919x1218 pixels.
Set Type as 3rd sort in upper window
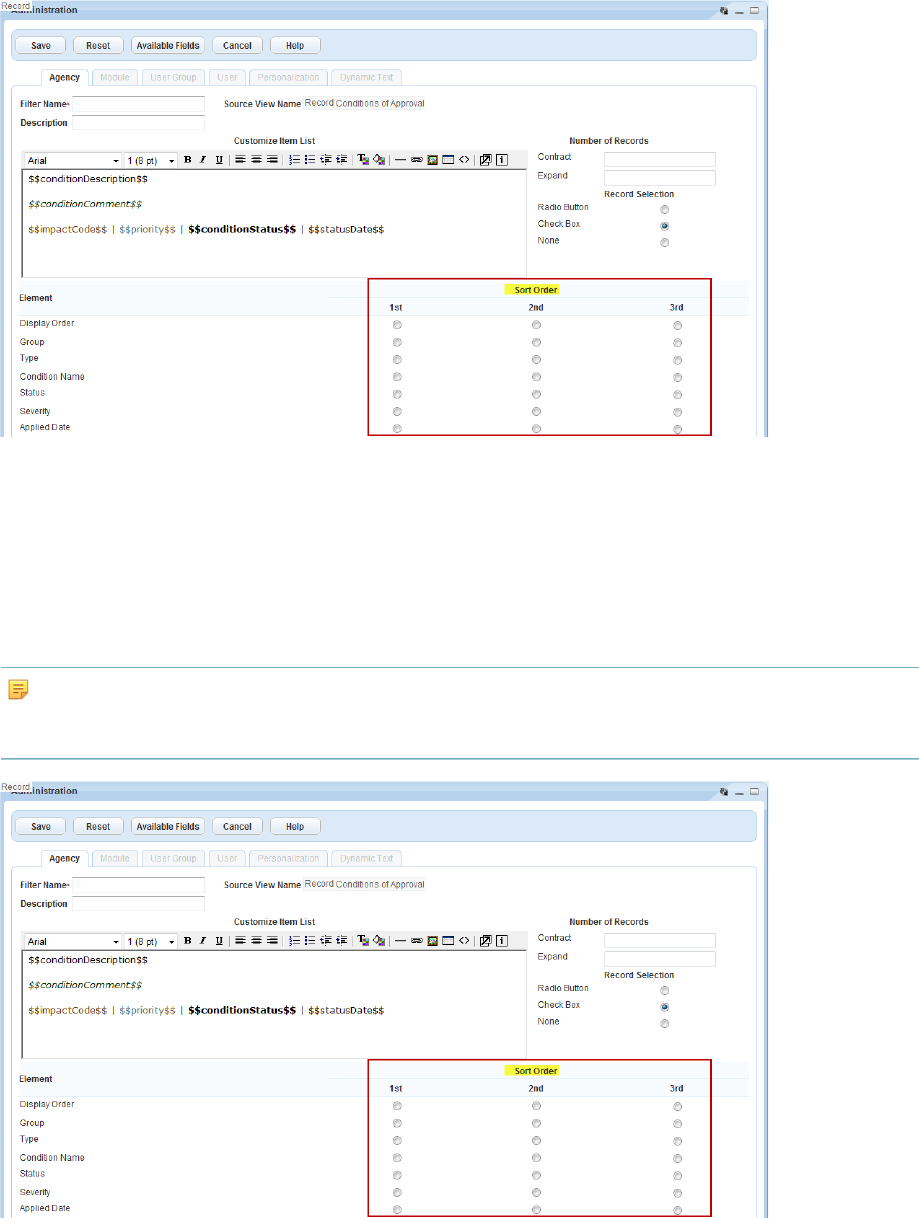coord(678,360)
